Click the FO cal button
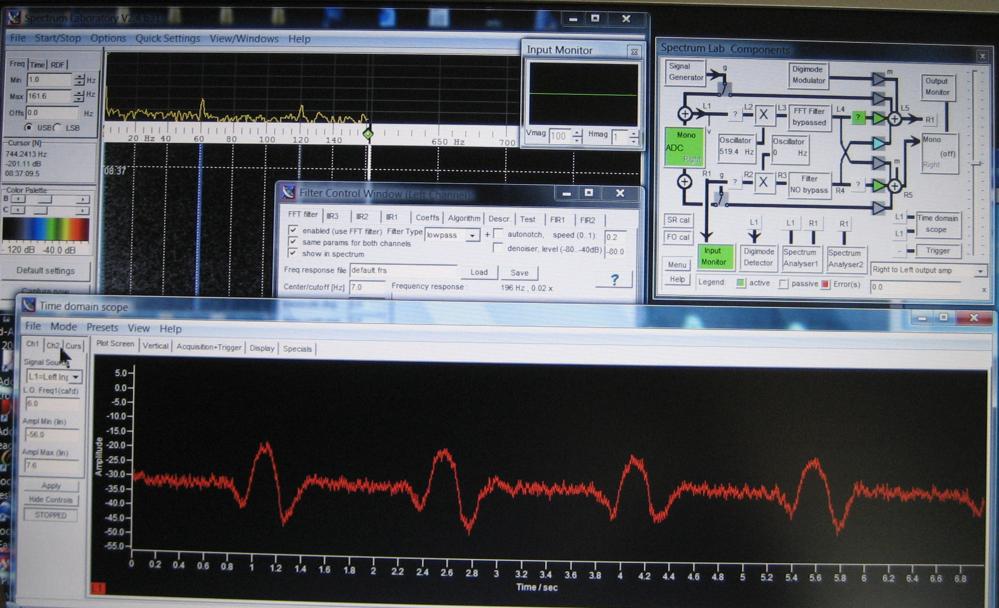Viewport: 999px width, 608px height. (x=678, y=237)
